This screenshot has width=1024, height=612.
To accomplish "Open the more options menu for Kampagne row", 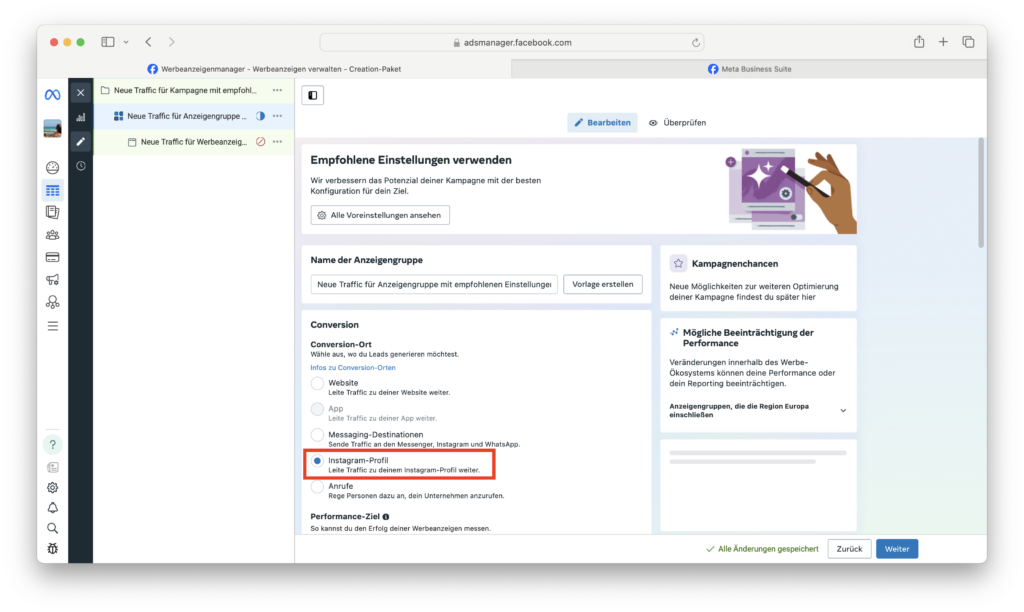I will click(x=278, y=90).
